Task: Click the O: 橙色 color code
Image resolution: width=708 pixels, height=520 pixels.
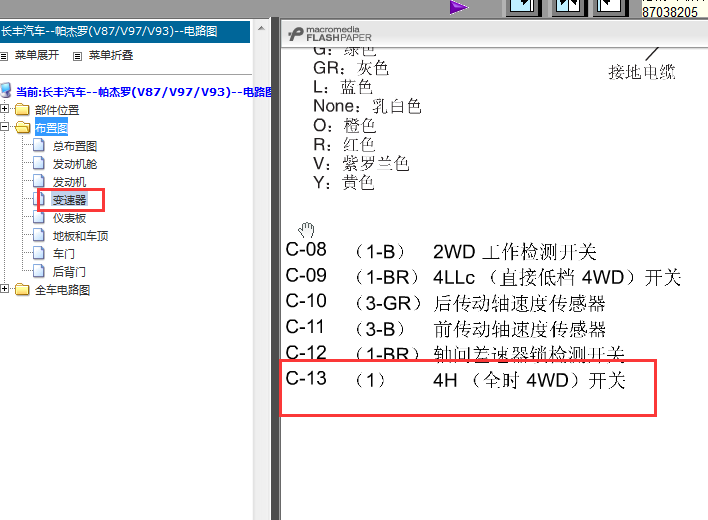Action: coord(344,125)
